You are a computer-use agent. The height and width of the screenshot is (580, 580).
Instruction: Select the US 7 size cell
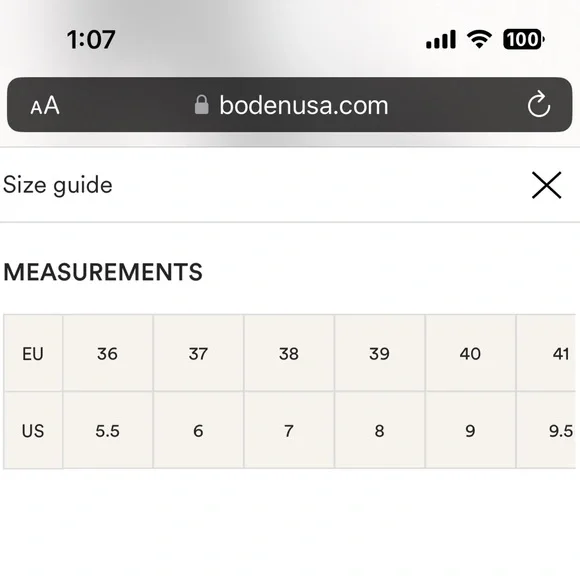coord(289,430)
